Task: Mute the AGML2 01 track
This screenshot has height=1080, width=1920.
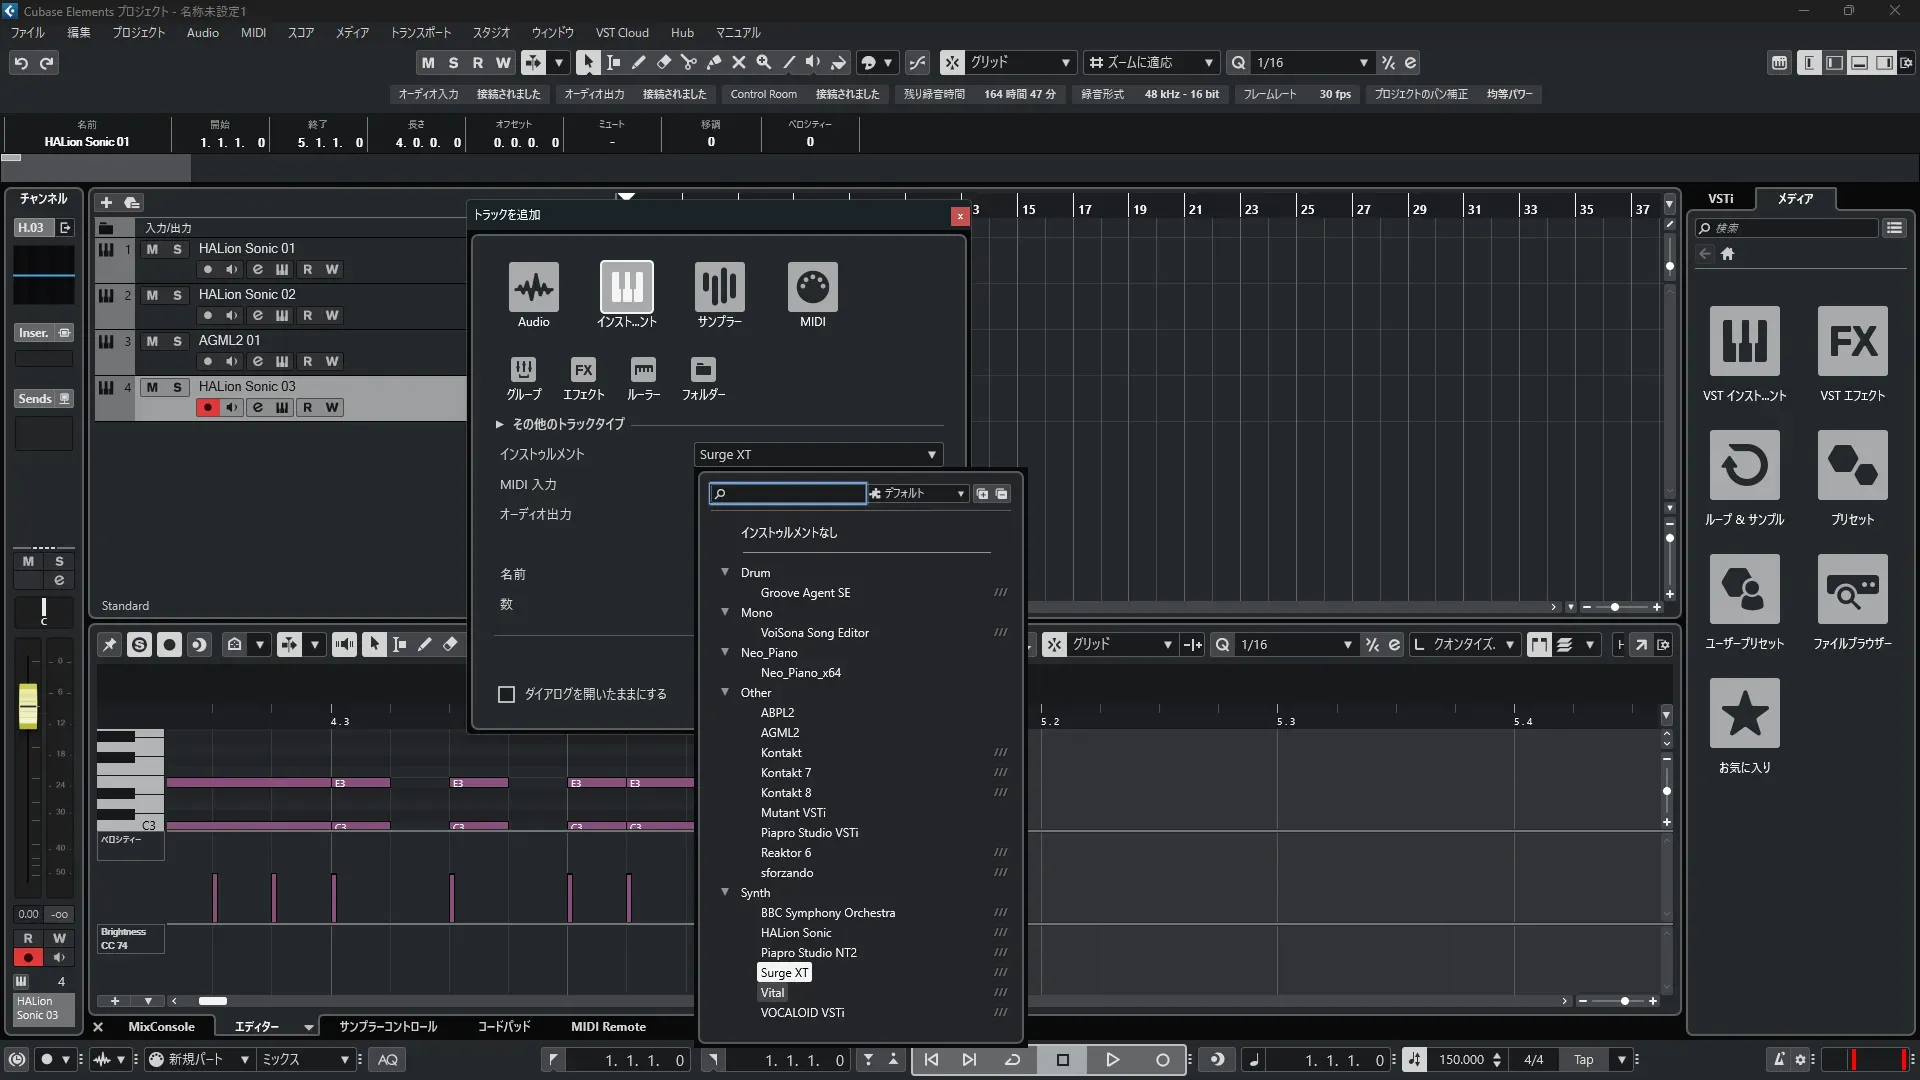Action: pyautogui.click(x=152, y=341)
